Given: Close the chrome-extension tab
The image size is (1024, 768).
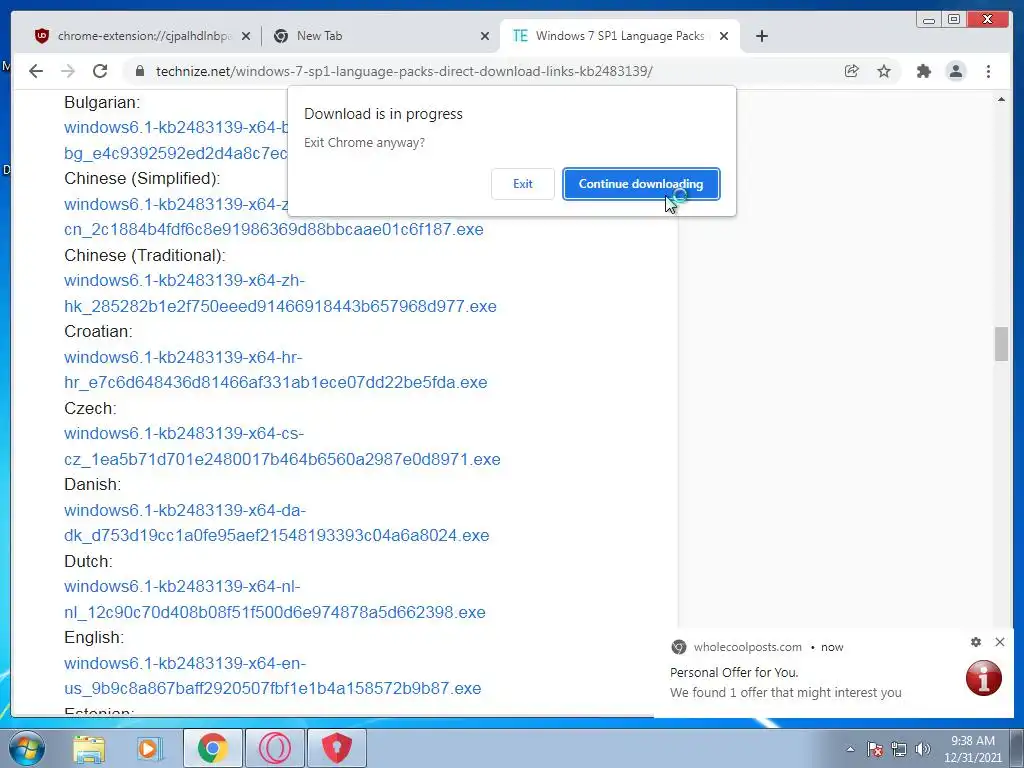Looking at the screenshot, I should (246, 36).
